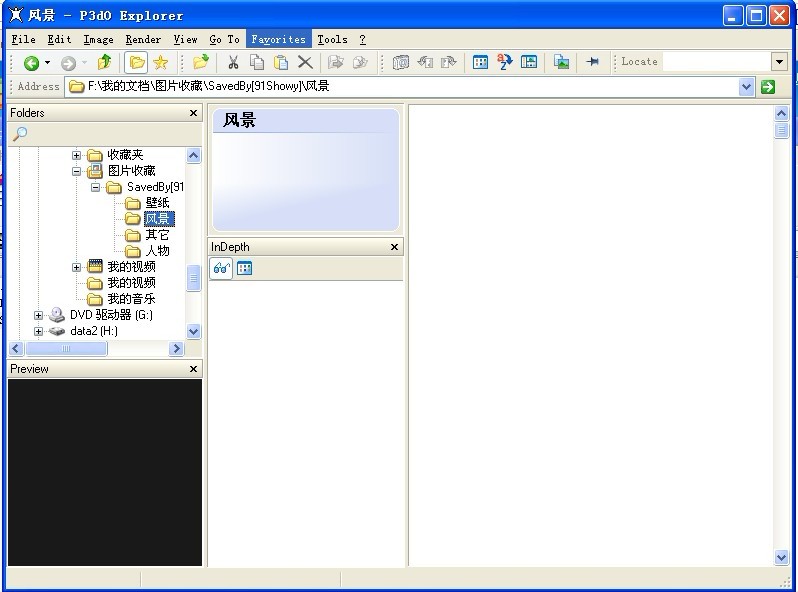The image size is (798, 592).
Task: Open the Address bar dropdown
Action: 746,87
